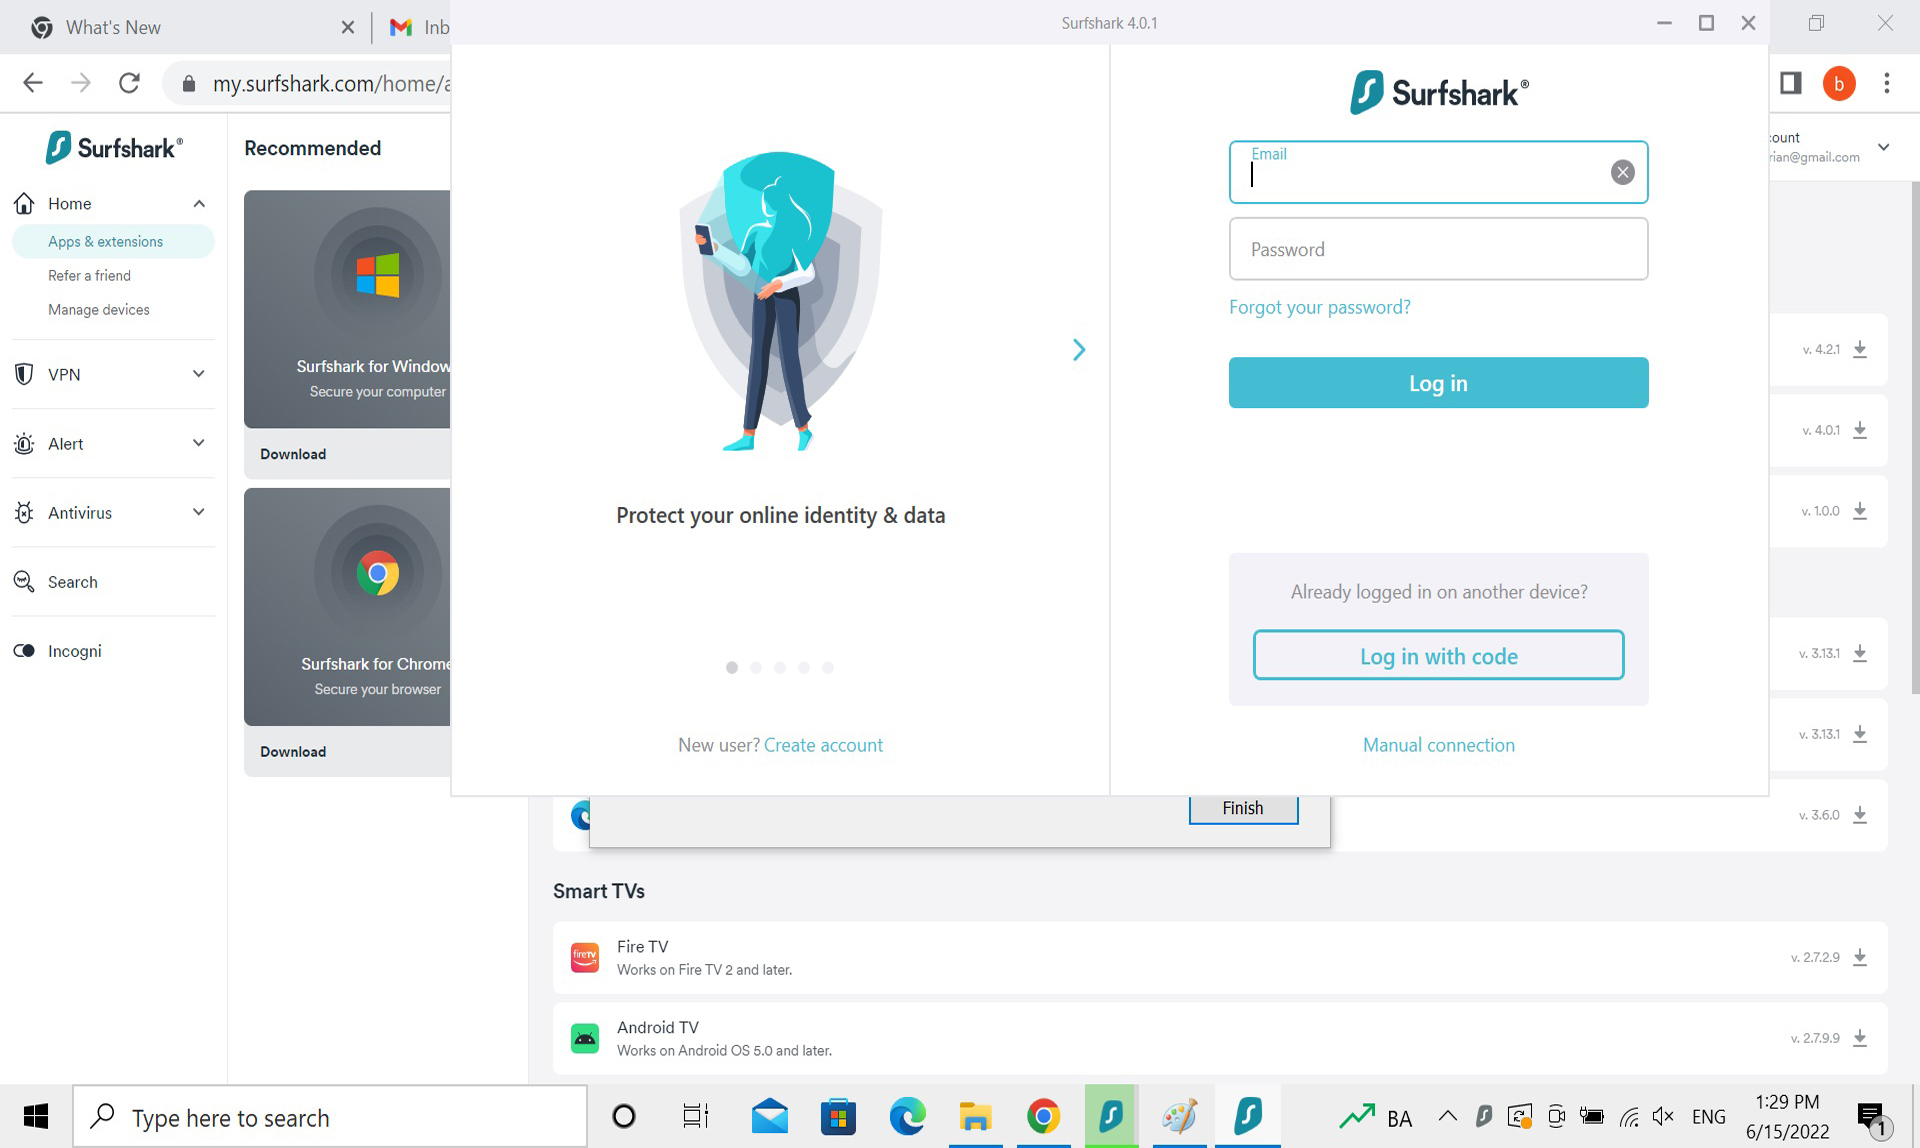1920x1148 pixels.
Task: Click inside the Password input field
Action: [1437, 249]
